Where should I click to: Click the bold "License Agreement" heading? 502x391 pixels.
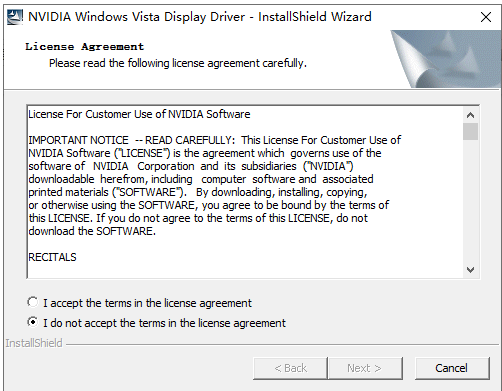[x=85, y=47]
